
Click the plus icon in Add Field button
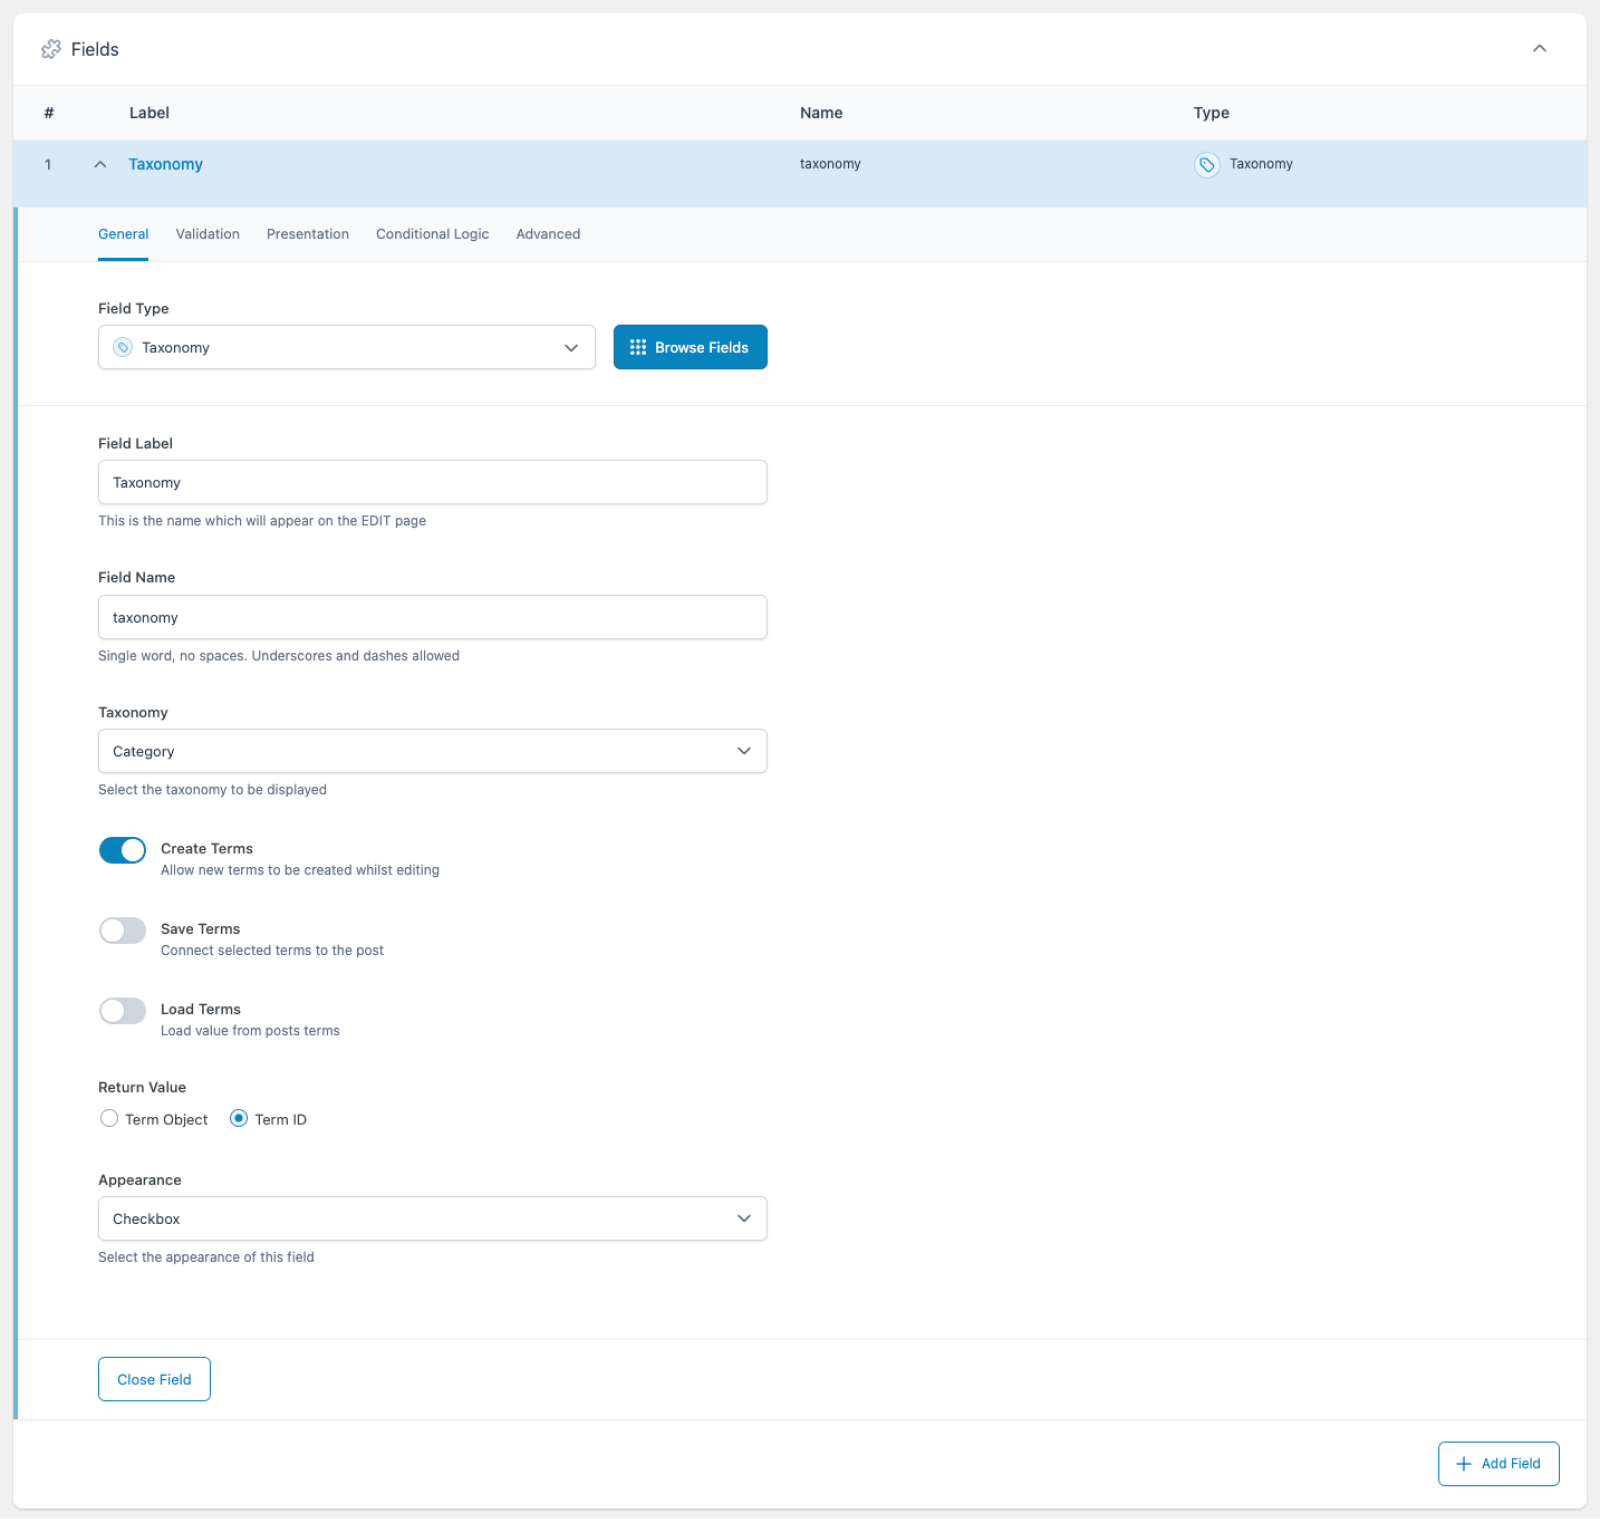[x=1465, y=1463]
